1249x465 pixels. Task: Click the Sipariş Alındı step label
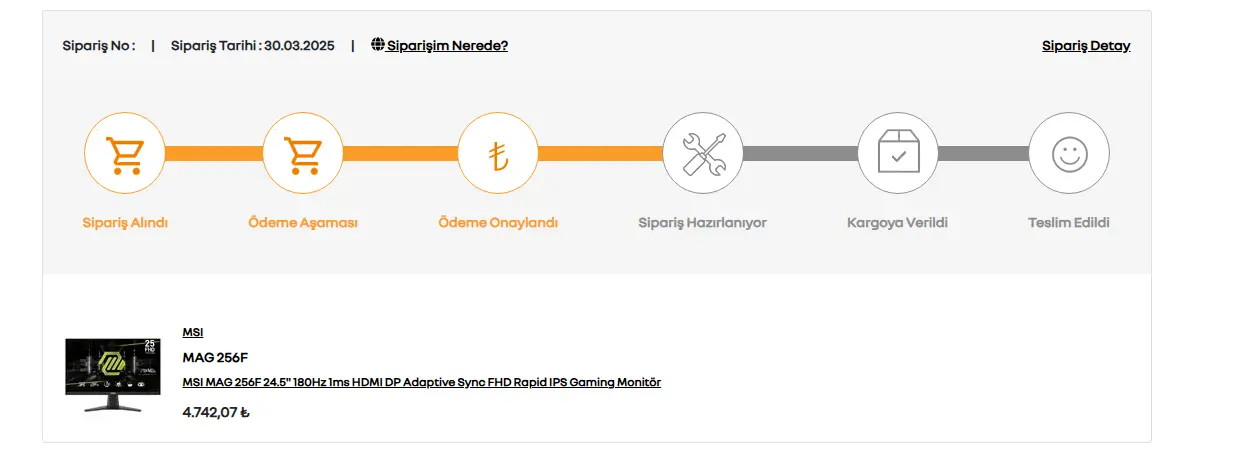(125, 223)
